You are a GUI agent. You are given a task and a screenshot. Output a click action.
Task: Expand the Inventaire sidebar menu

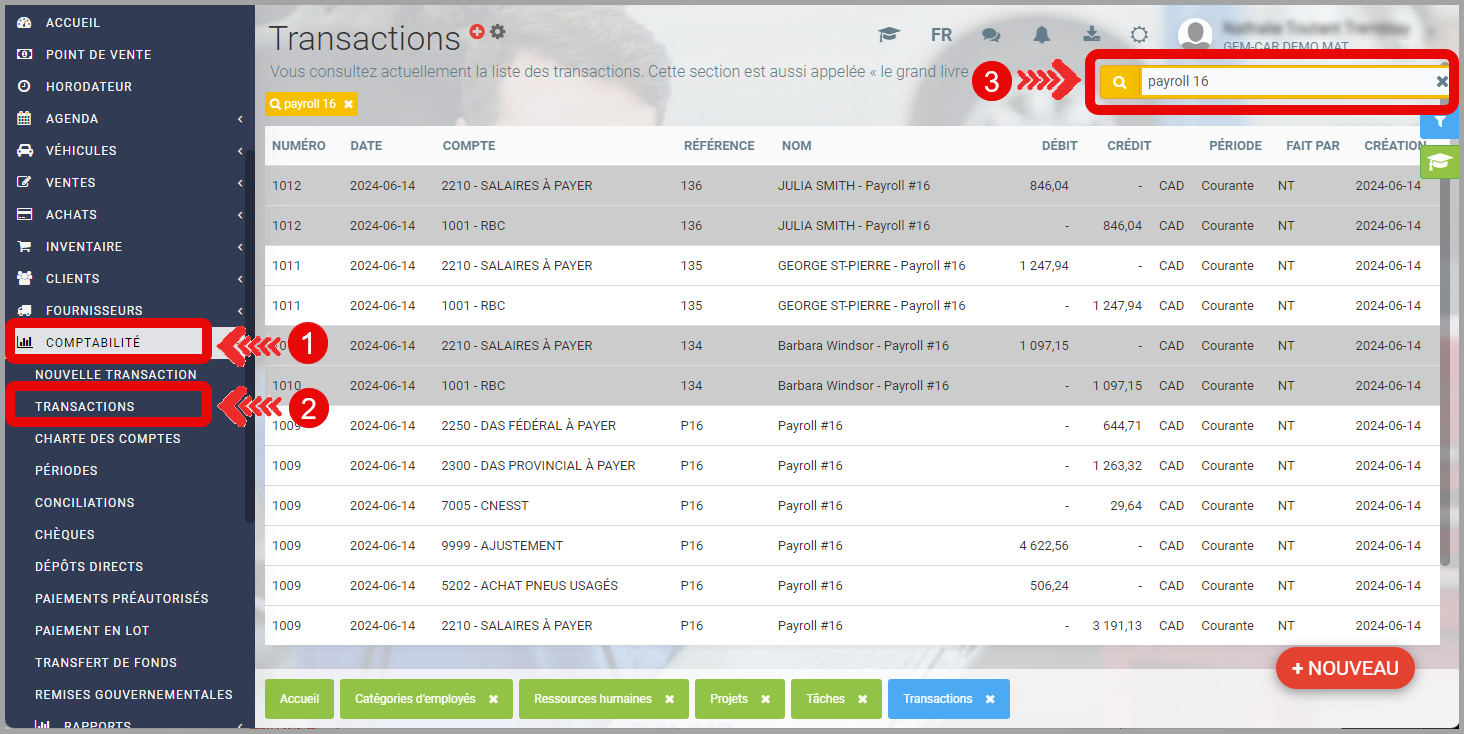(x=240, y=247)
